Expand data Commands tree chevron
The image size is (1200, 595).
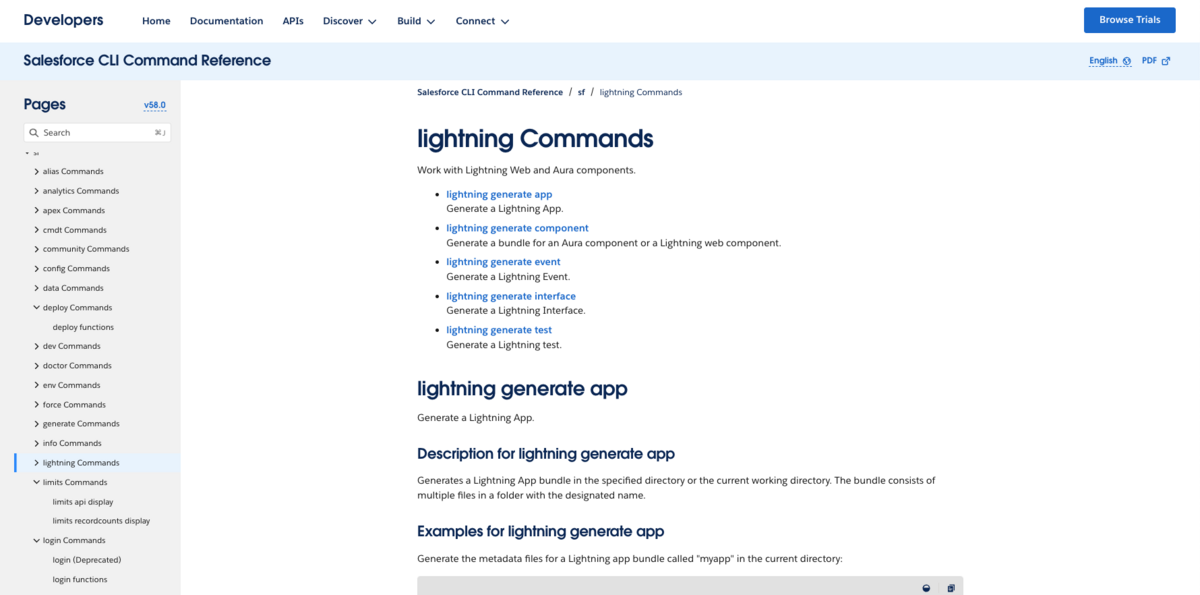click(37, 288)
